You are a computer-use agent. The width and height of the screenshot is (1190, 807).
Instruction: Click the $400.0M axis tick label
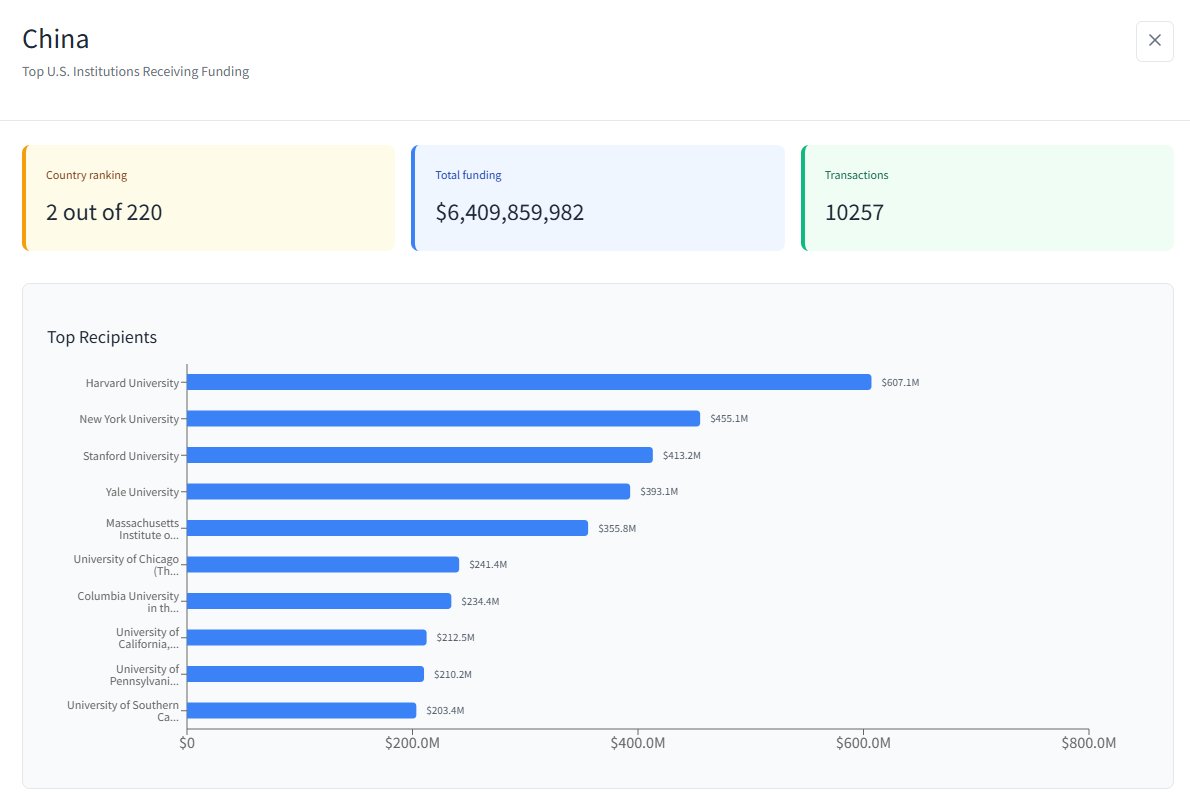click(x=637, y=744)
